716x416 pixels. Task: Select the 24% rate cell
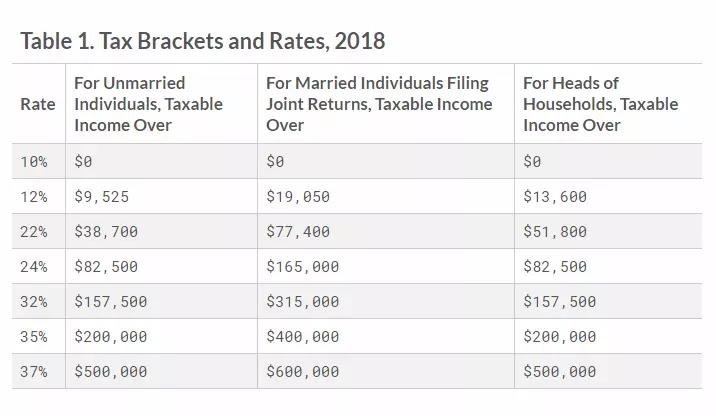click(34, 267)
